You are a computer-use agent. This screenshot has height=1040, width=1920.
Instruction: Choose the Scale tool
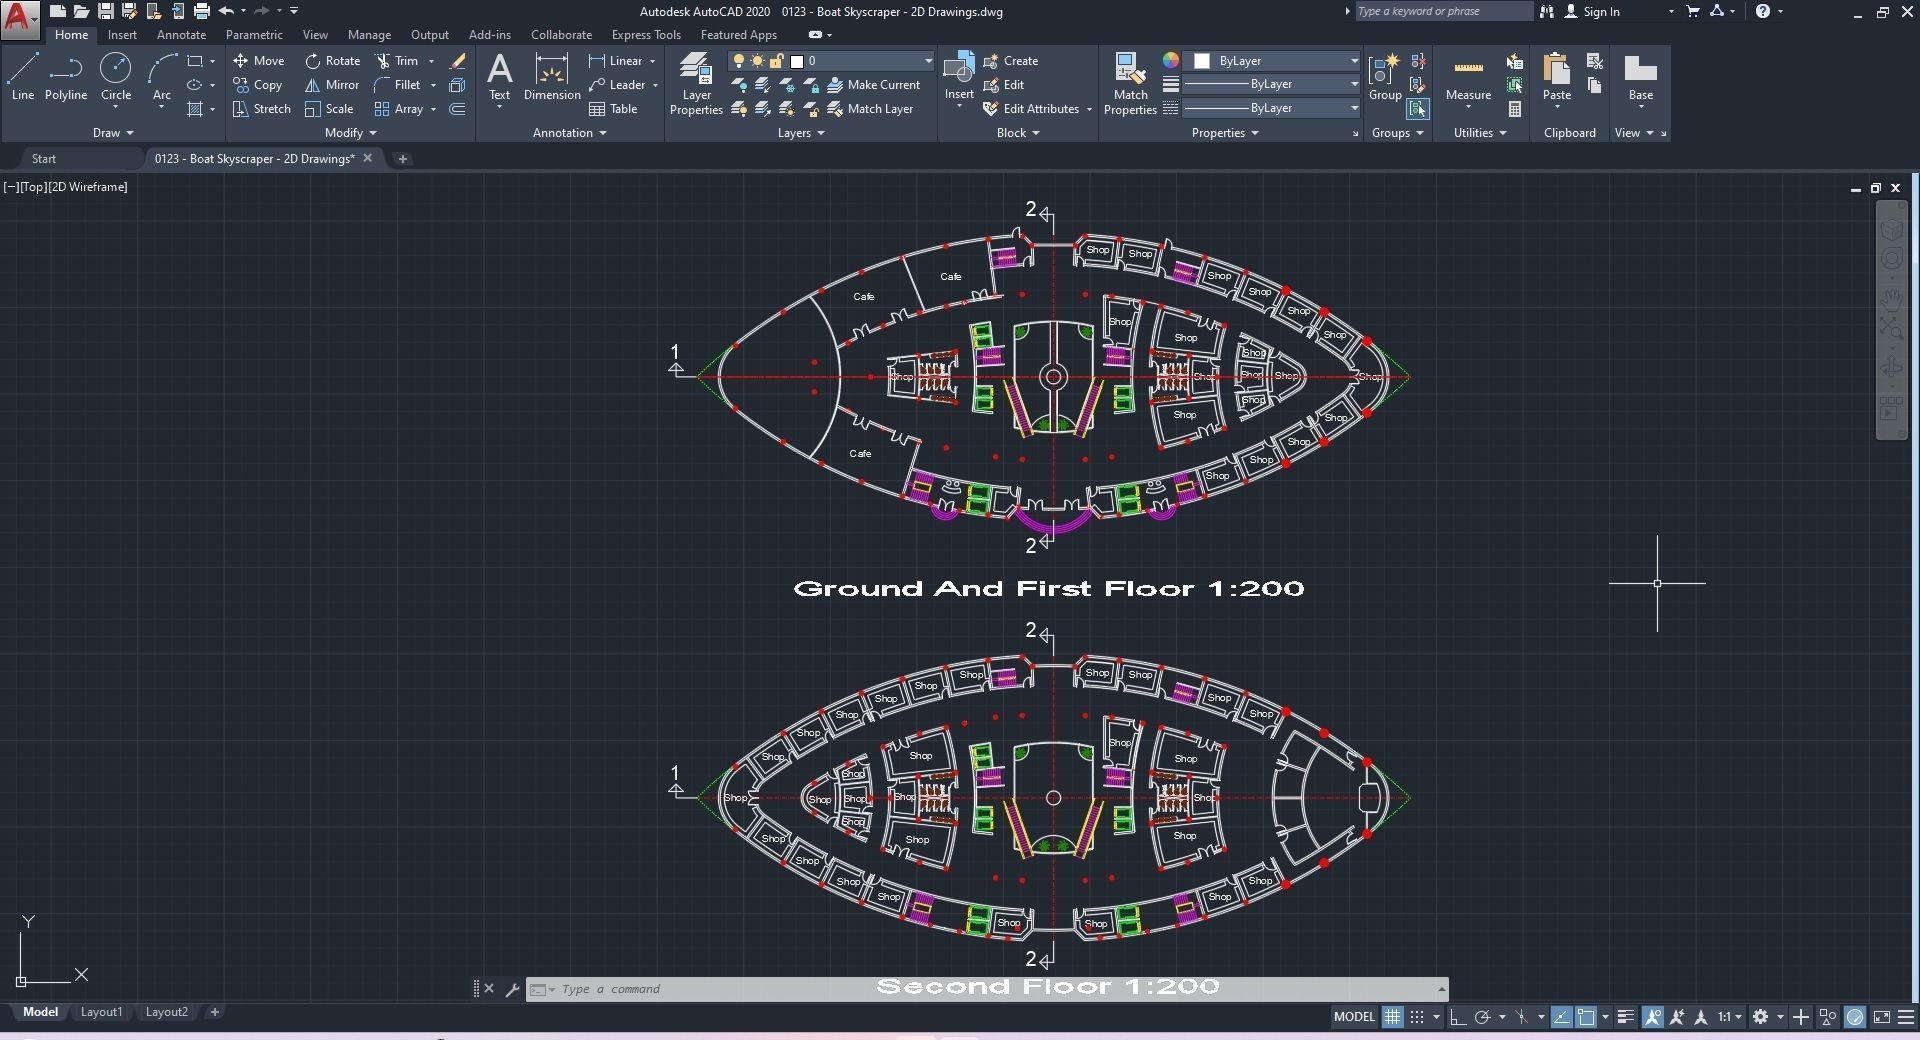[329, 109]
